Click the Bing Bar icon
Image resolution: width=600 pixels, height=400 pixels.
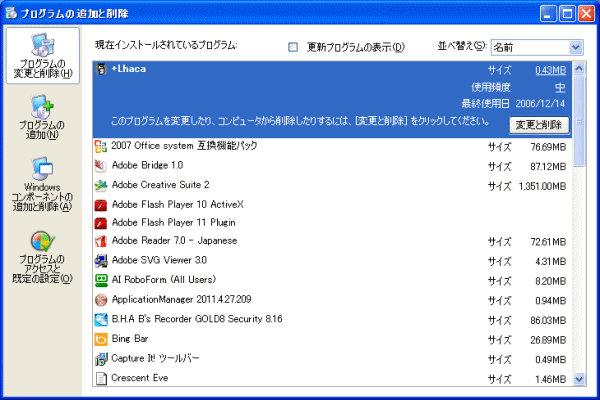click(x=100, y=339)
